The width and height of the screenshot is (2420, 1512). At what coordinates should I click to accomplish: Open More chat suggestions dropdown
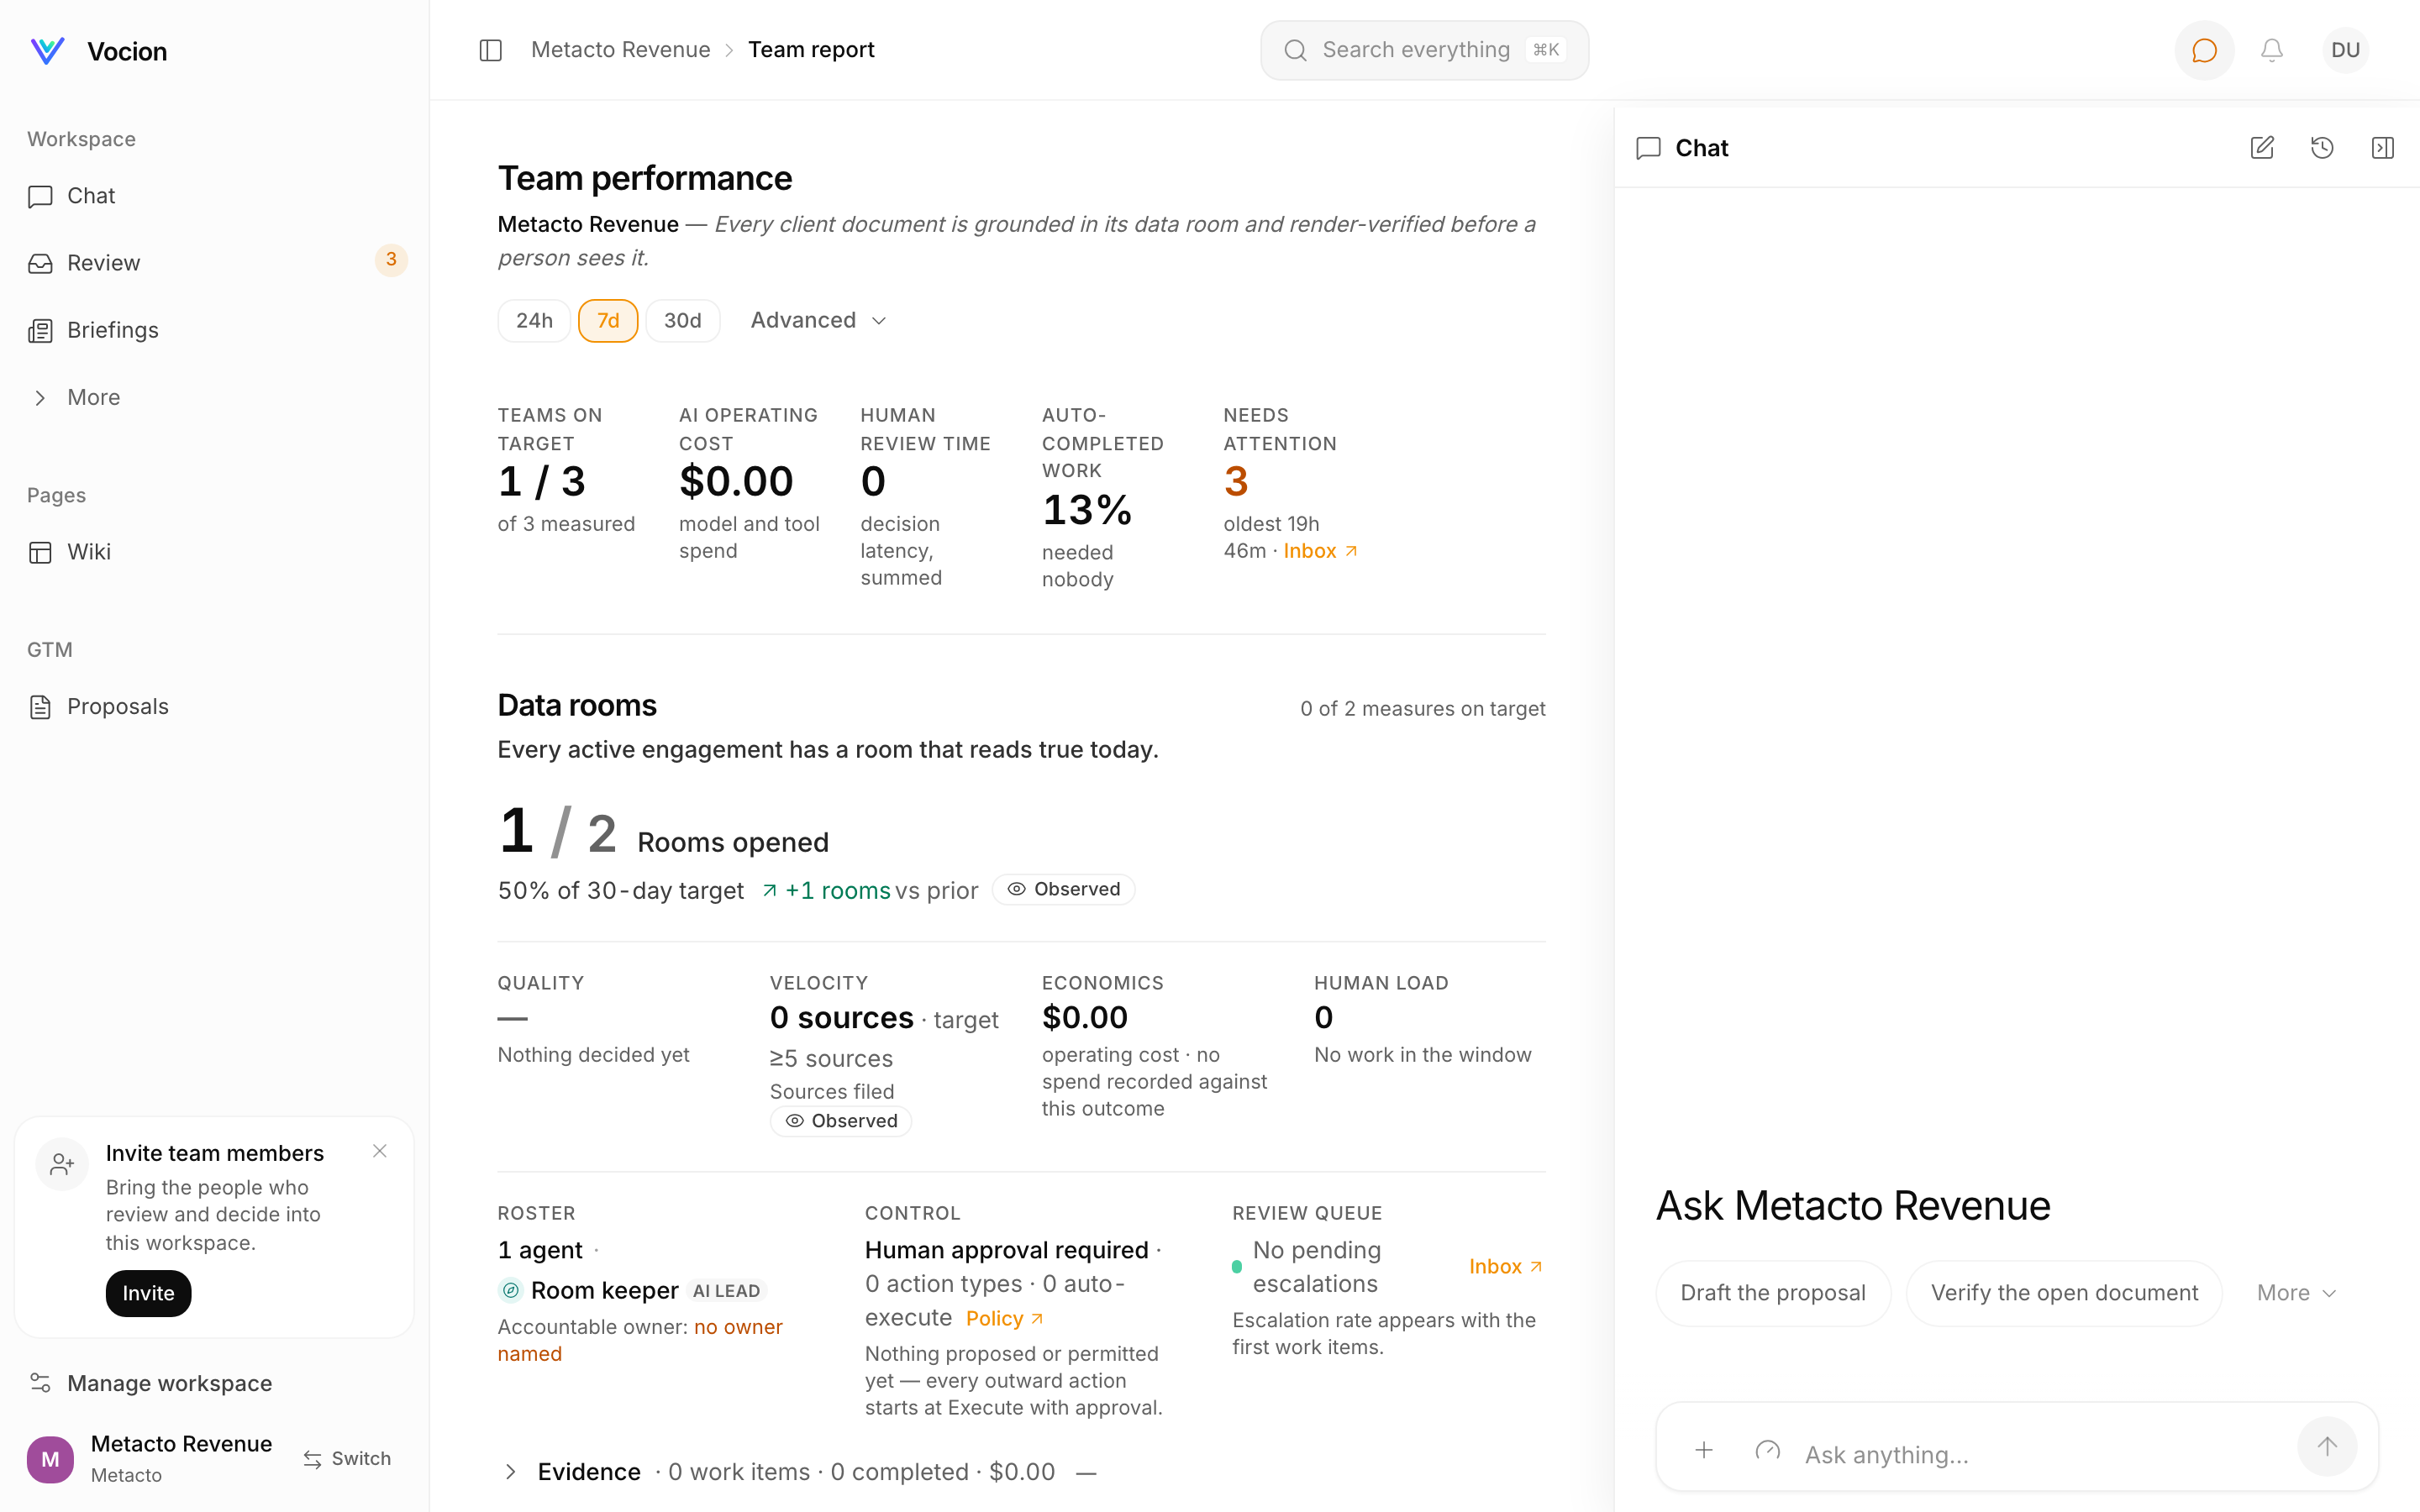coord(2296,1293)
